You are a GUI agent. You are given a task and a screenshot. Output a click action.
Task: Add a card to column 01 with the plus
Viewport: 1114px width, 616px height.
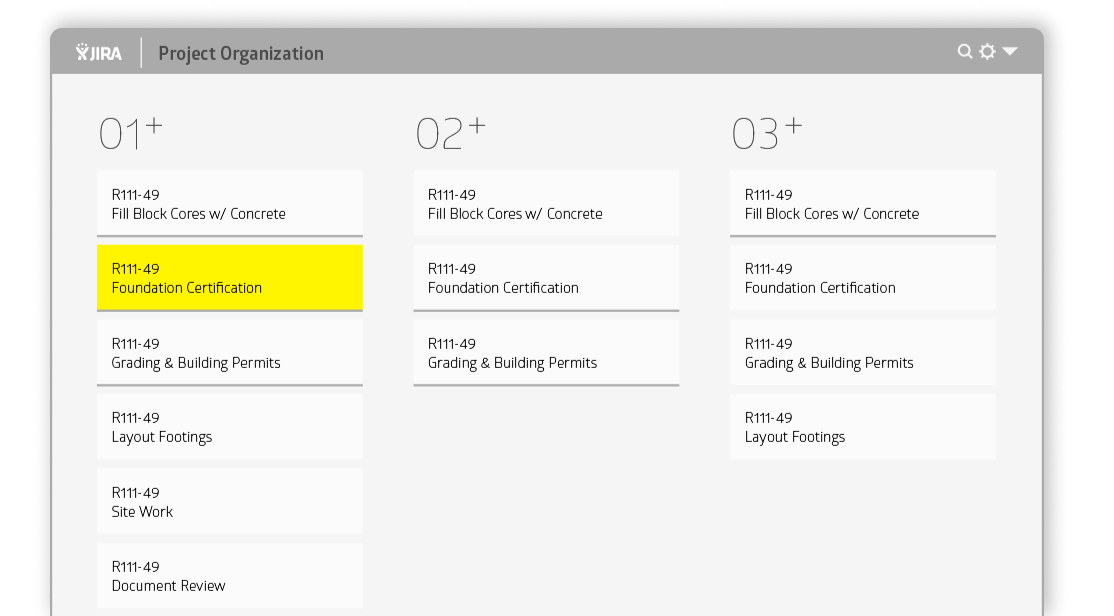pos(154,126)
